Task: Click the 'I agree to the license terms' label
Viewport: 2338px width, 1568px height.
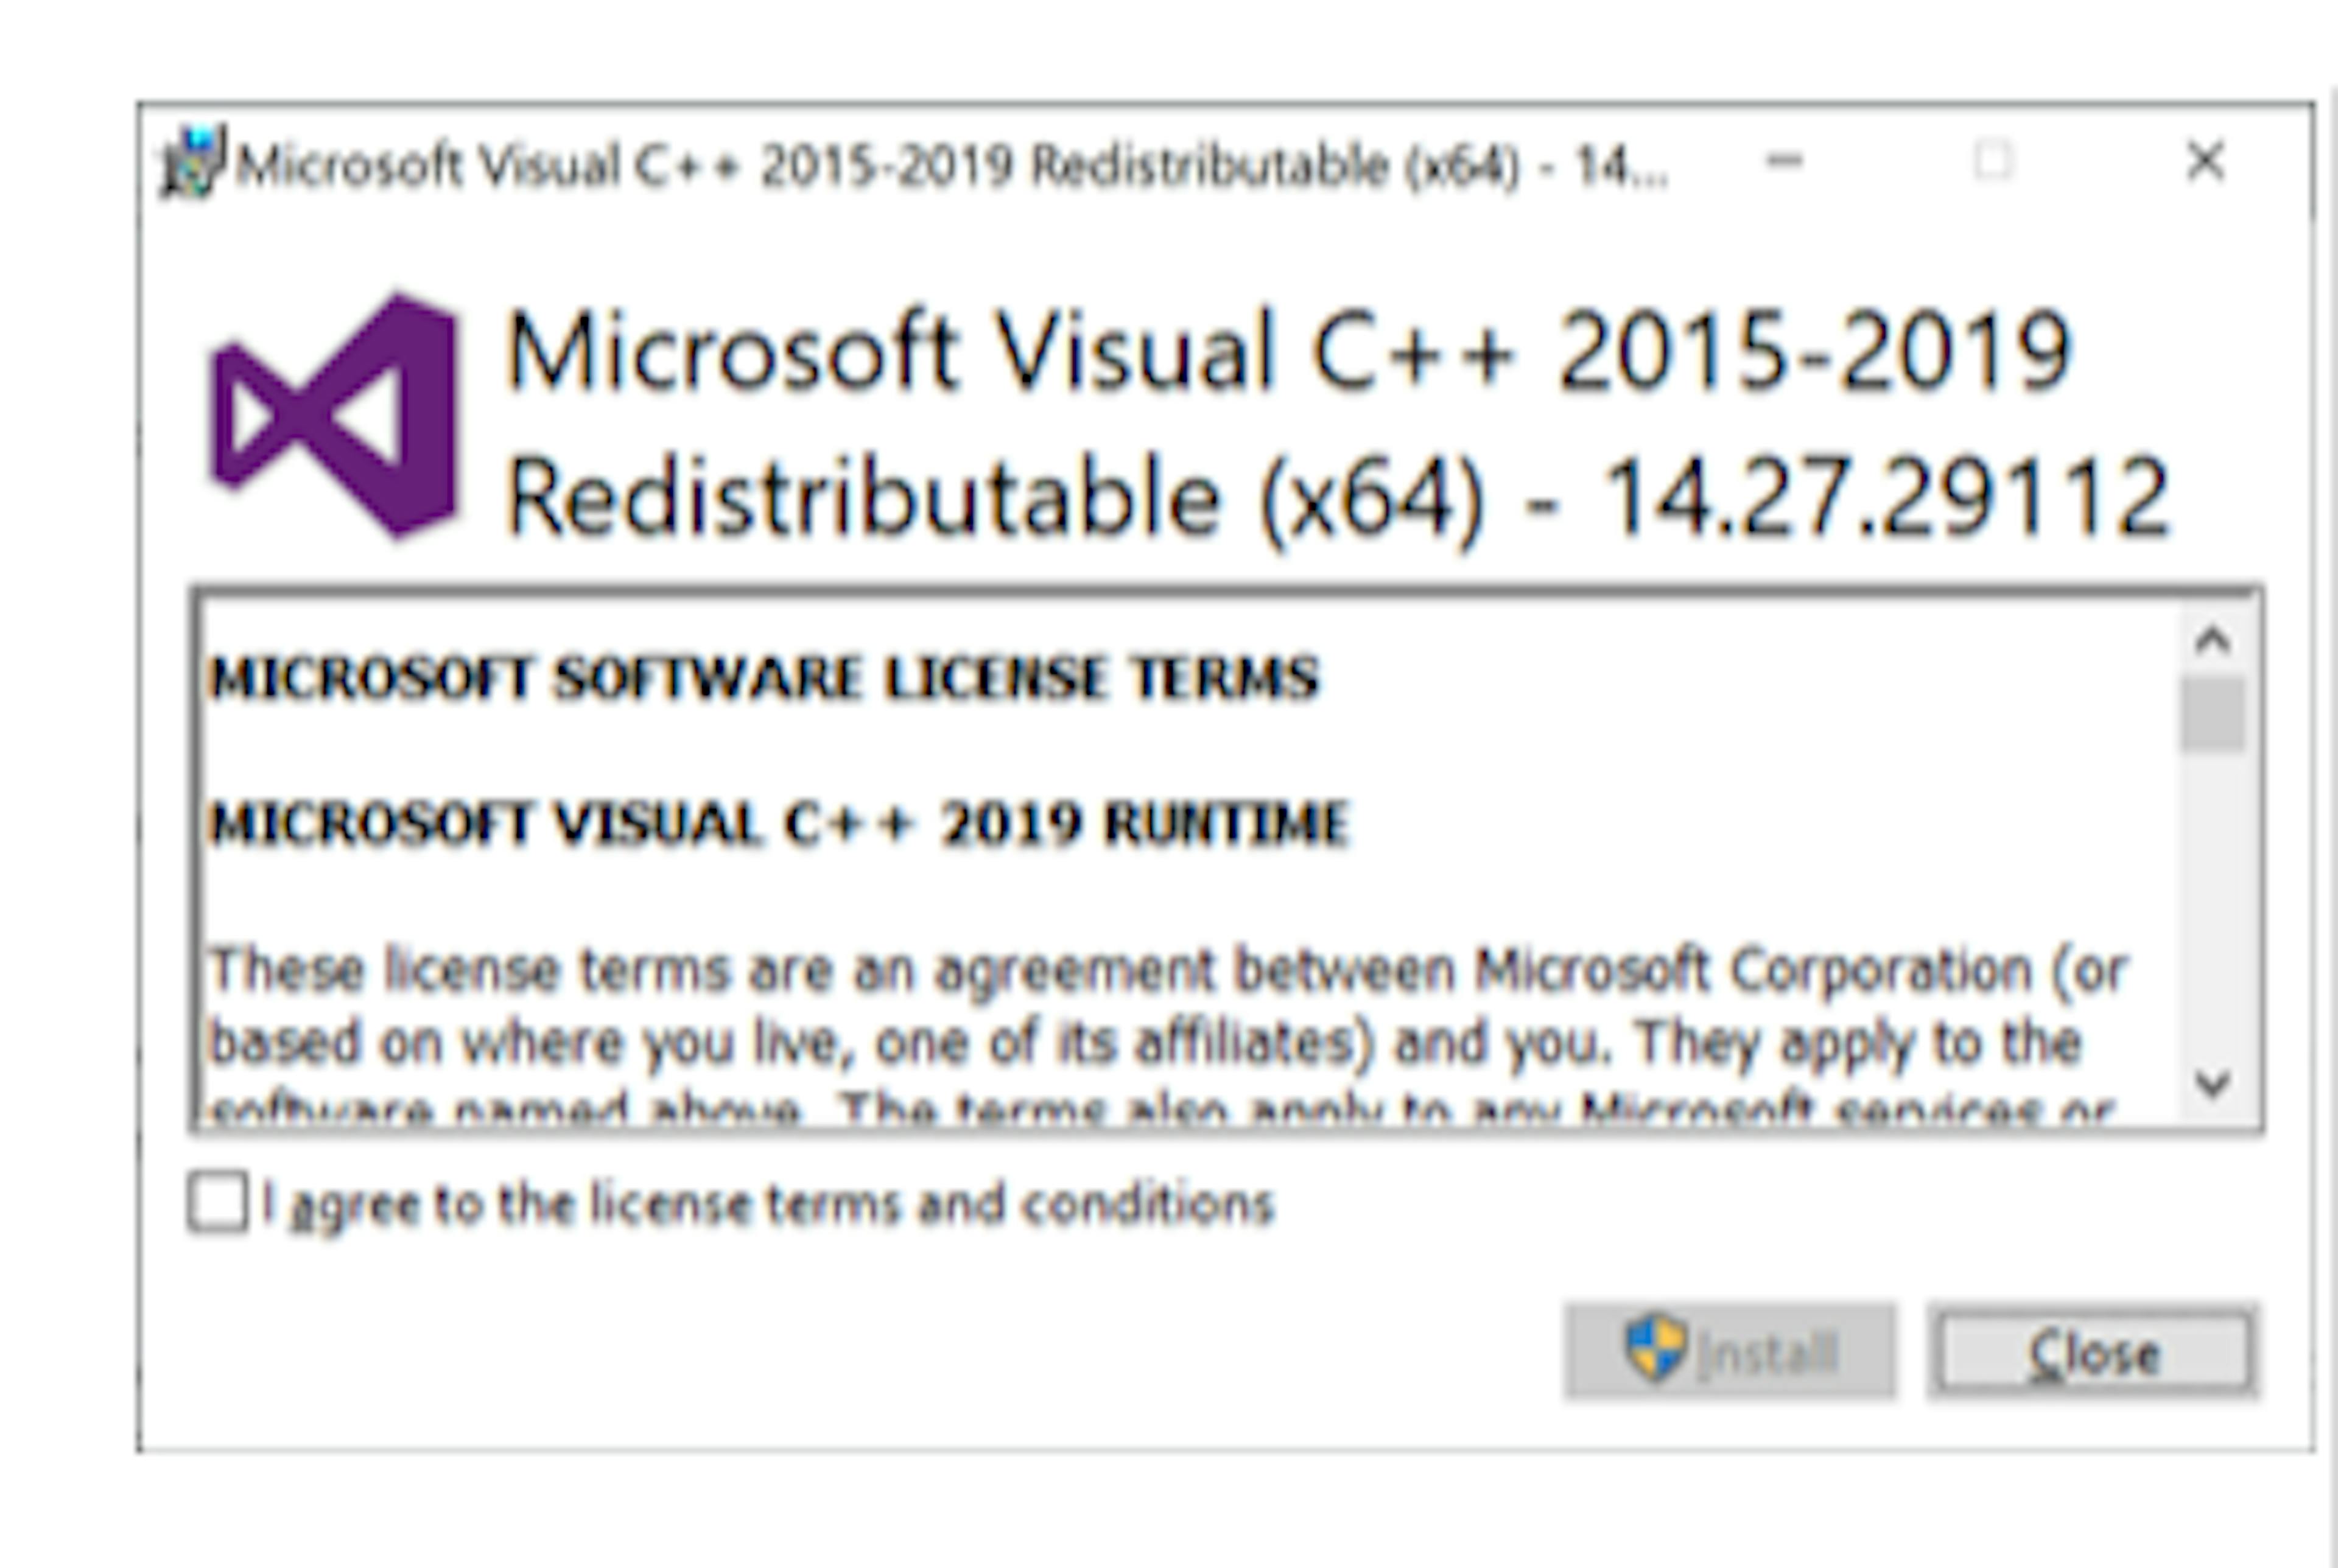Action: point(768,1203)
